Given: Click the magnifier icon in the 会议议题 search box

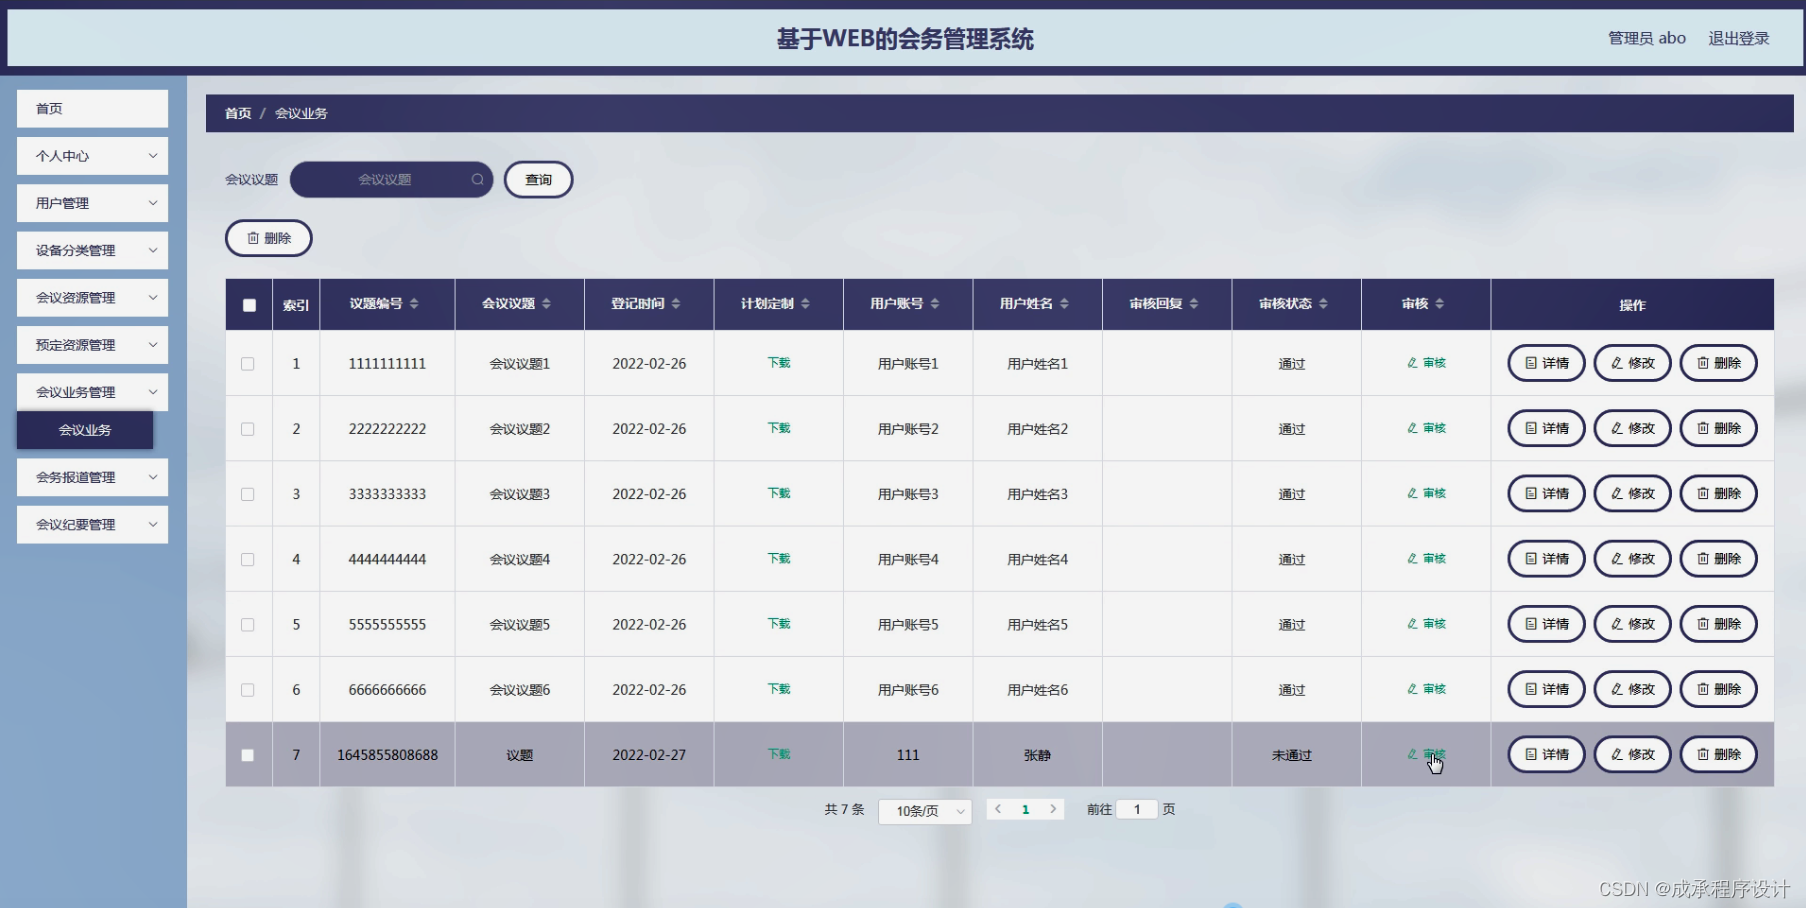Looking at the screenshot, I should tap(478, 179).
